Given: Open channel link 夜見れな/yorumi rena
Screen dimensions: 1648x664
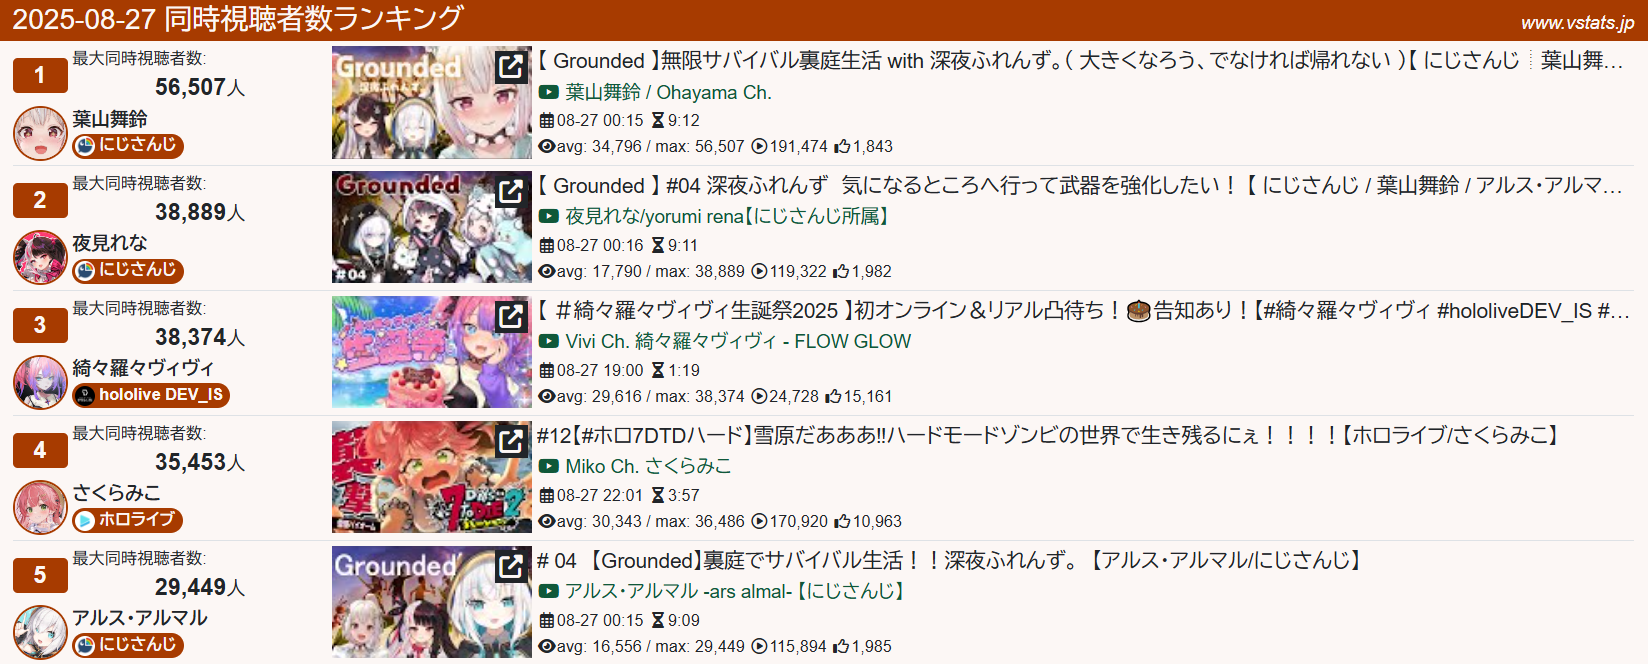Looking at the screenshot, I should coord(729,216).
